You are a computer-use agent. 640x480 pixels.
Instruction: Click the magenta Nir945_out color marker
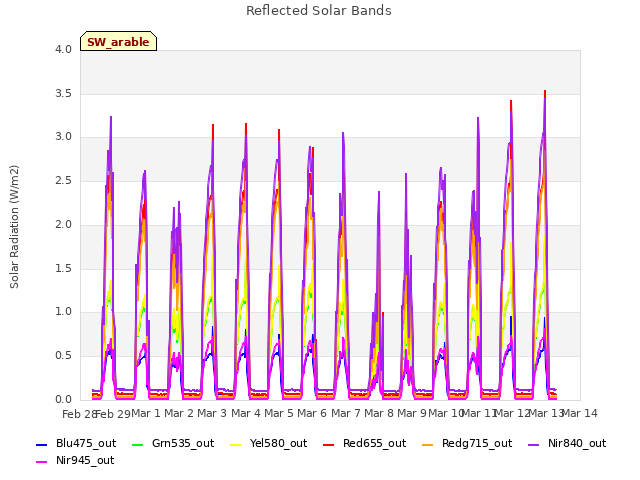(x=42, y=462)
